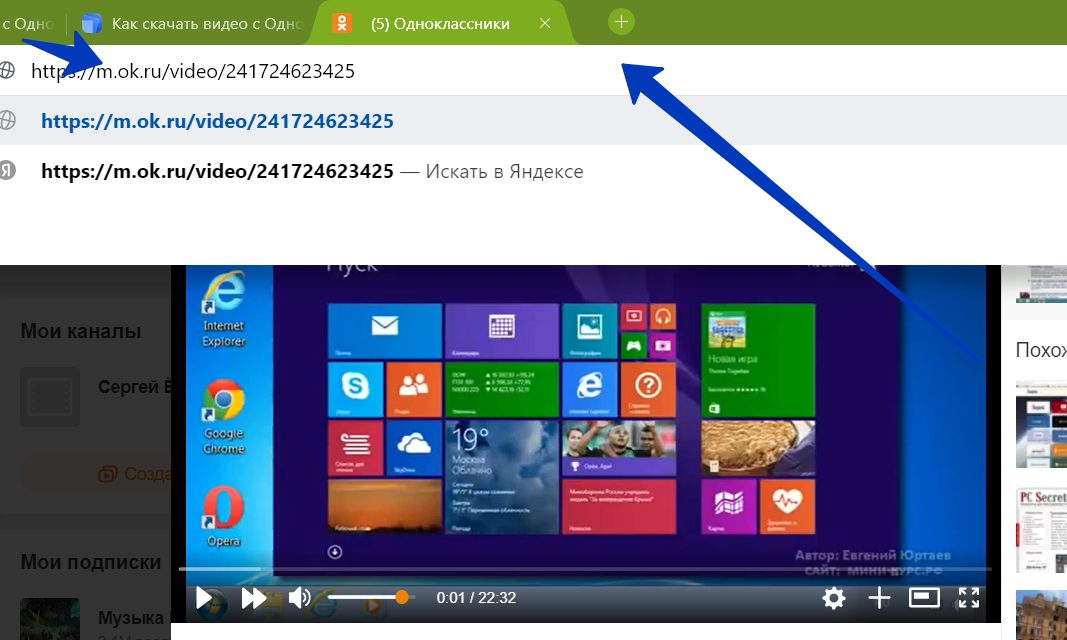Screen dimensions: 1067x640
Task: Click the Одноклассники favicon on tab
Action: pos(342,23)
